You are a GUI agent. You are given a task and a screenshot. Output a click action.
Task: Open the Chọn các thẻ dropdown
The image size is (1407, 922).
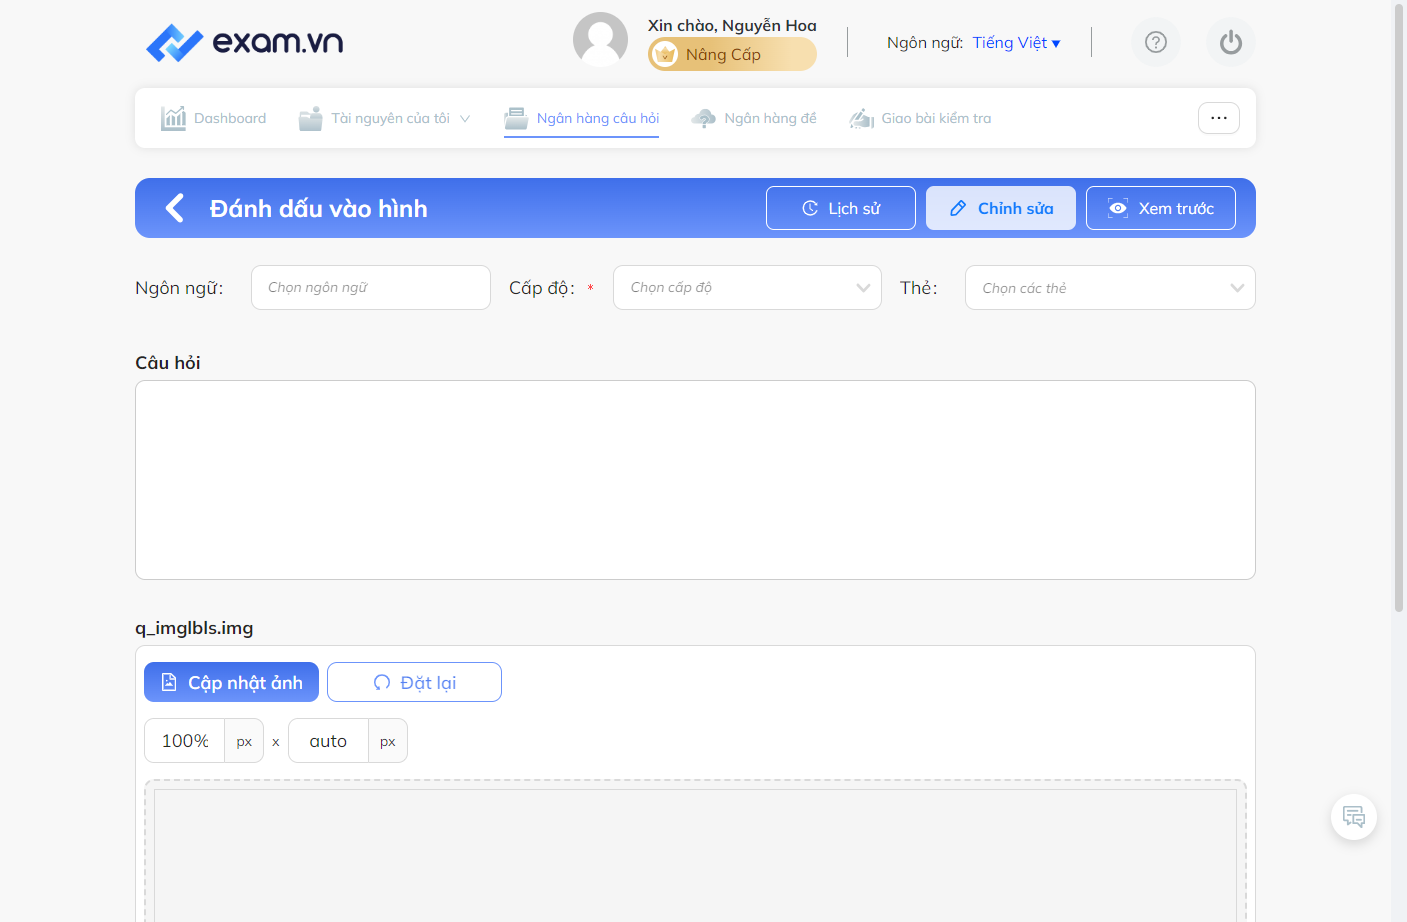1110,287
